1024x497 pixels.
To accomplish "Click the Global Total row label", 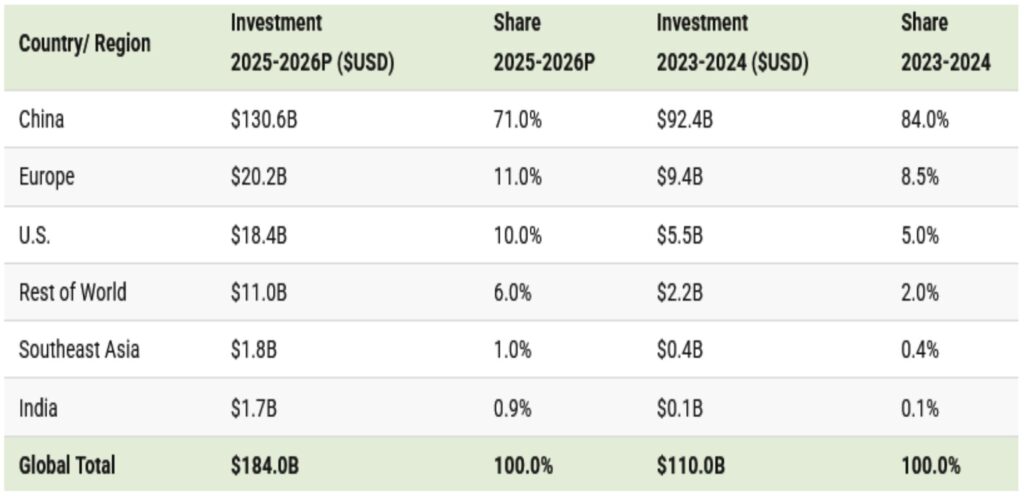I will (67, 465).
